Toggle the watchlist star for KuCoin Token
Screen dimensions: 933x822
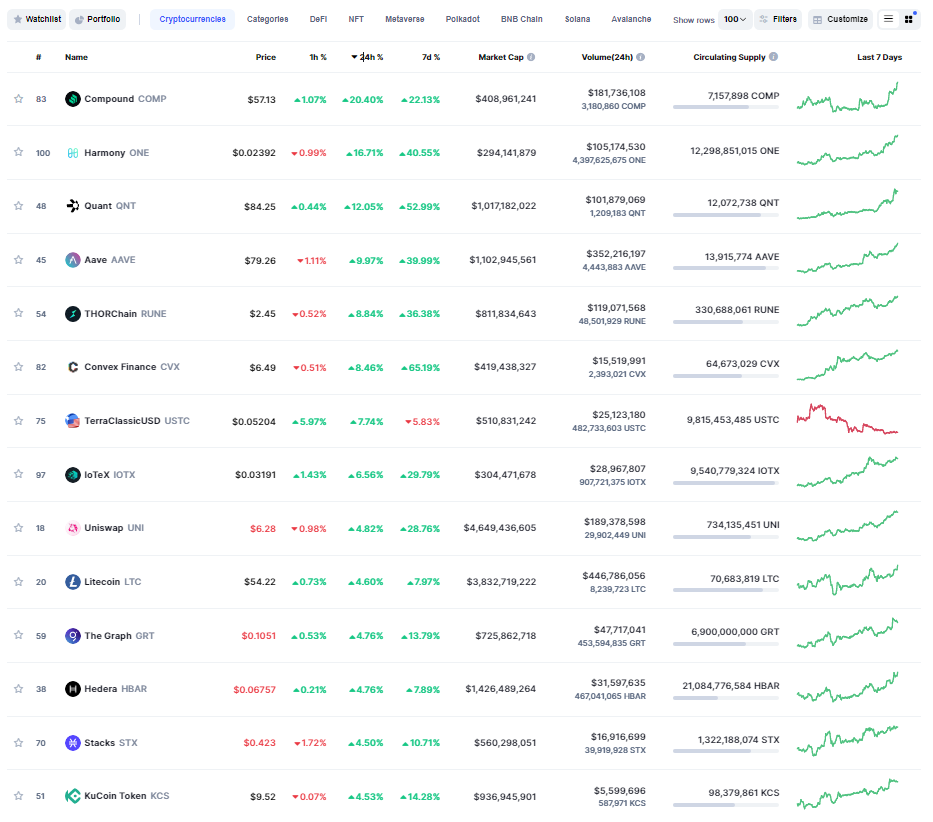pos(18,796)
